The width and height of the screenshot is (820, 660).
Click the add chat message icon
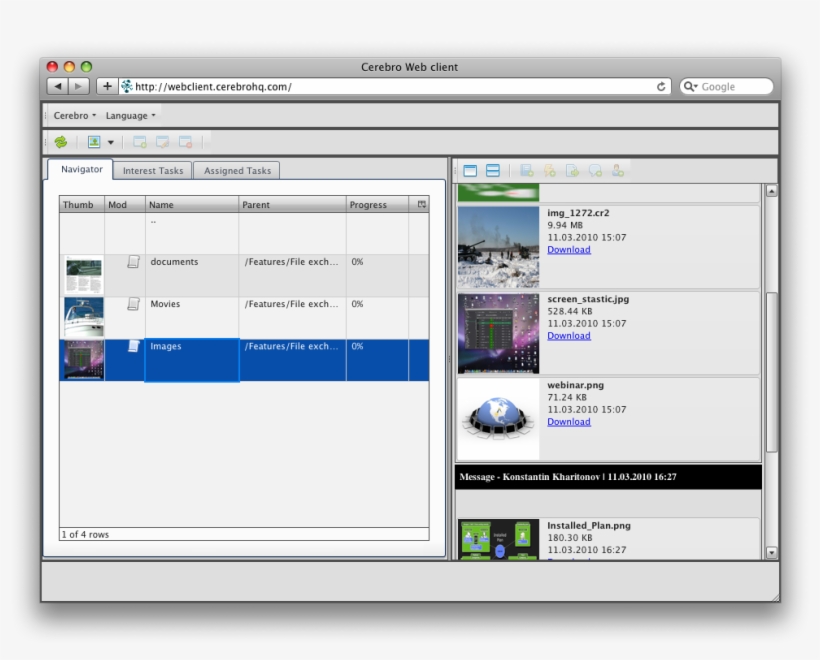[595, 171]
